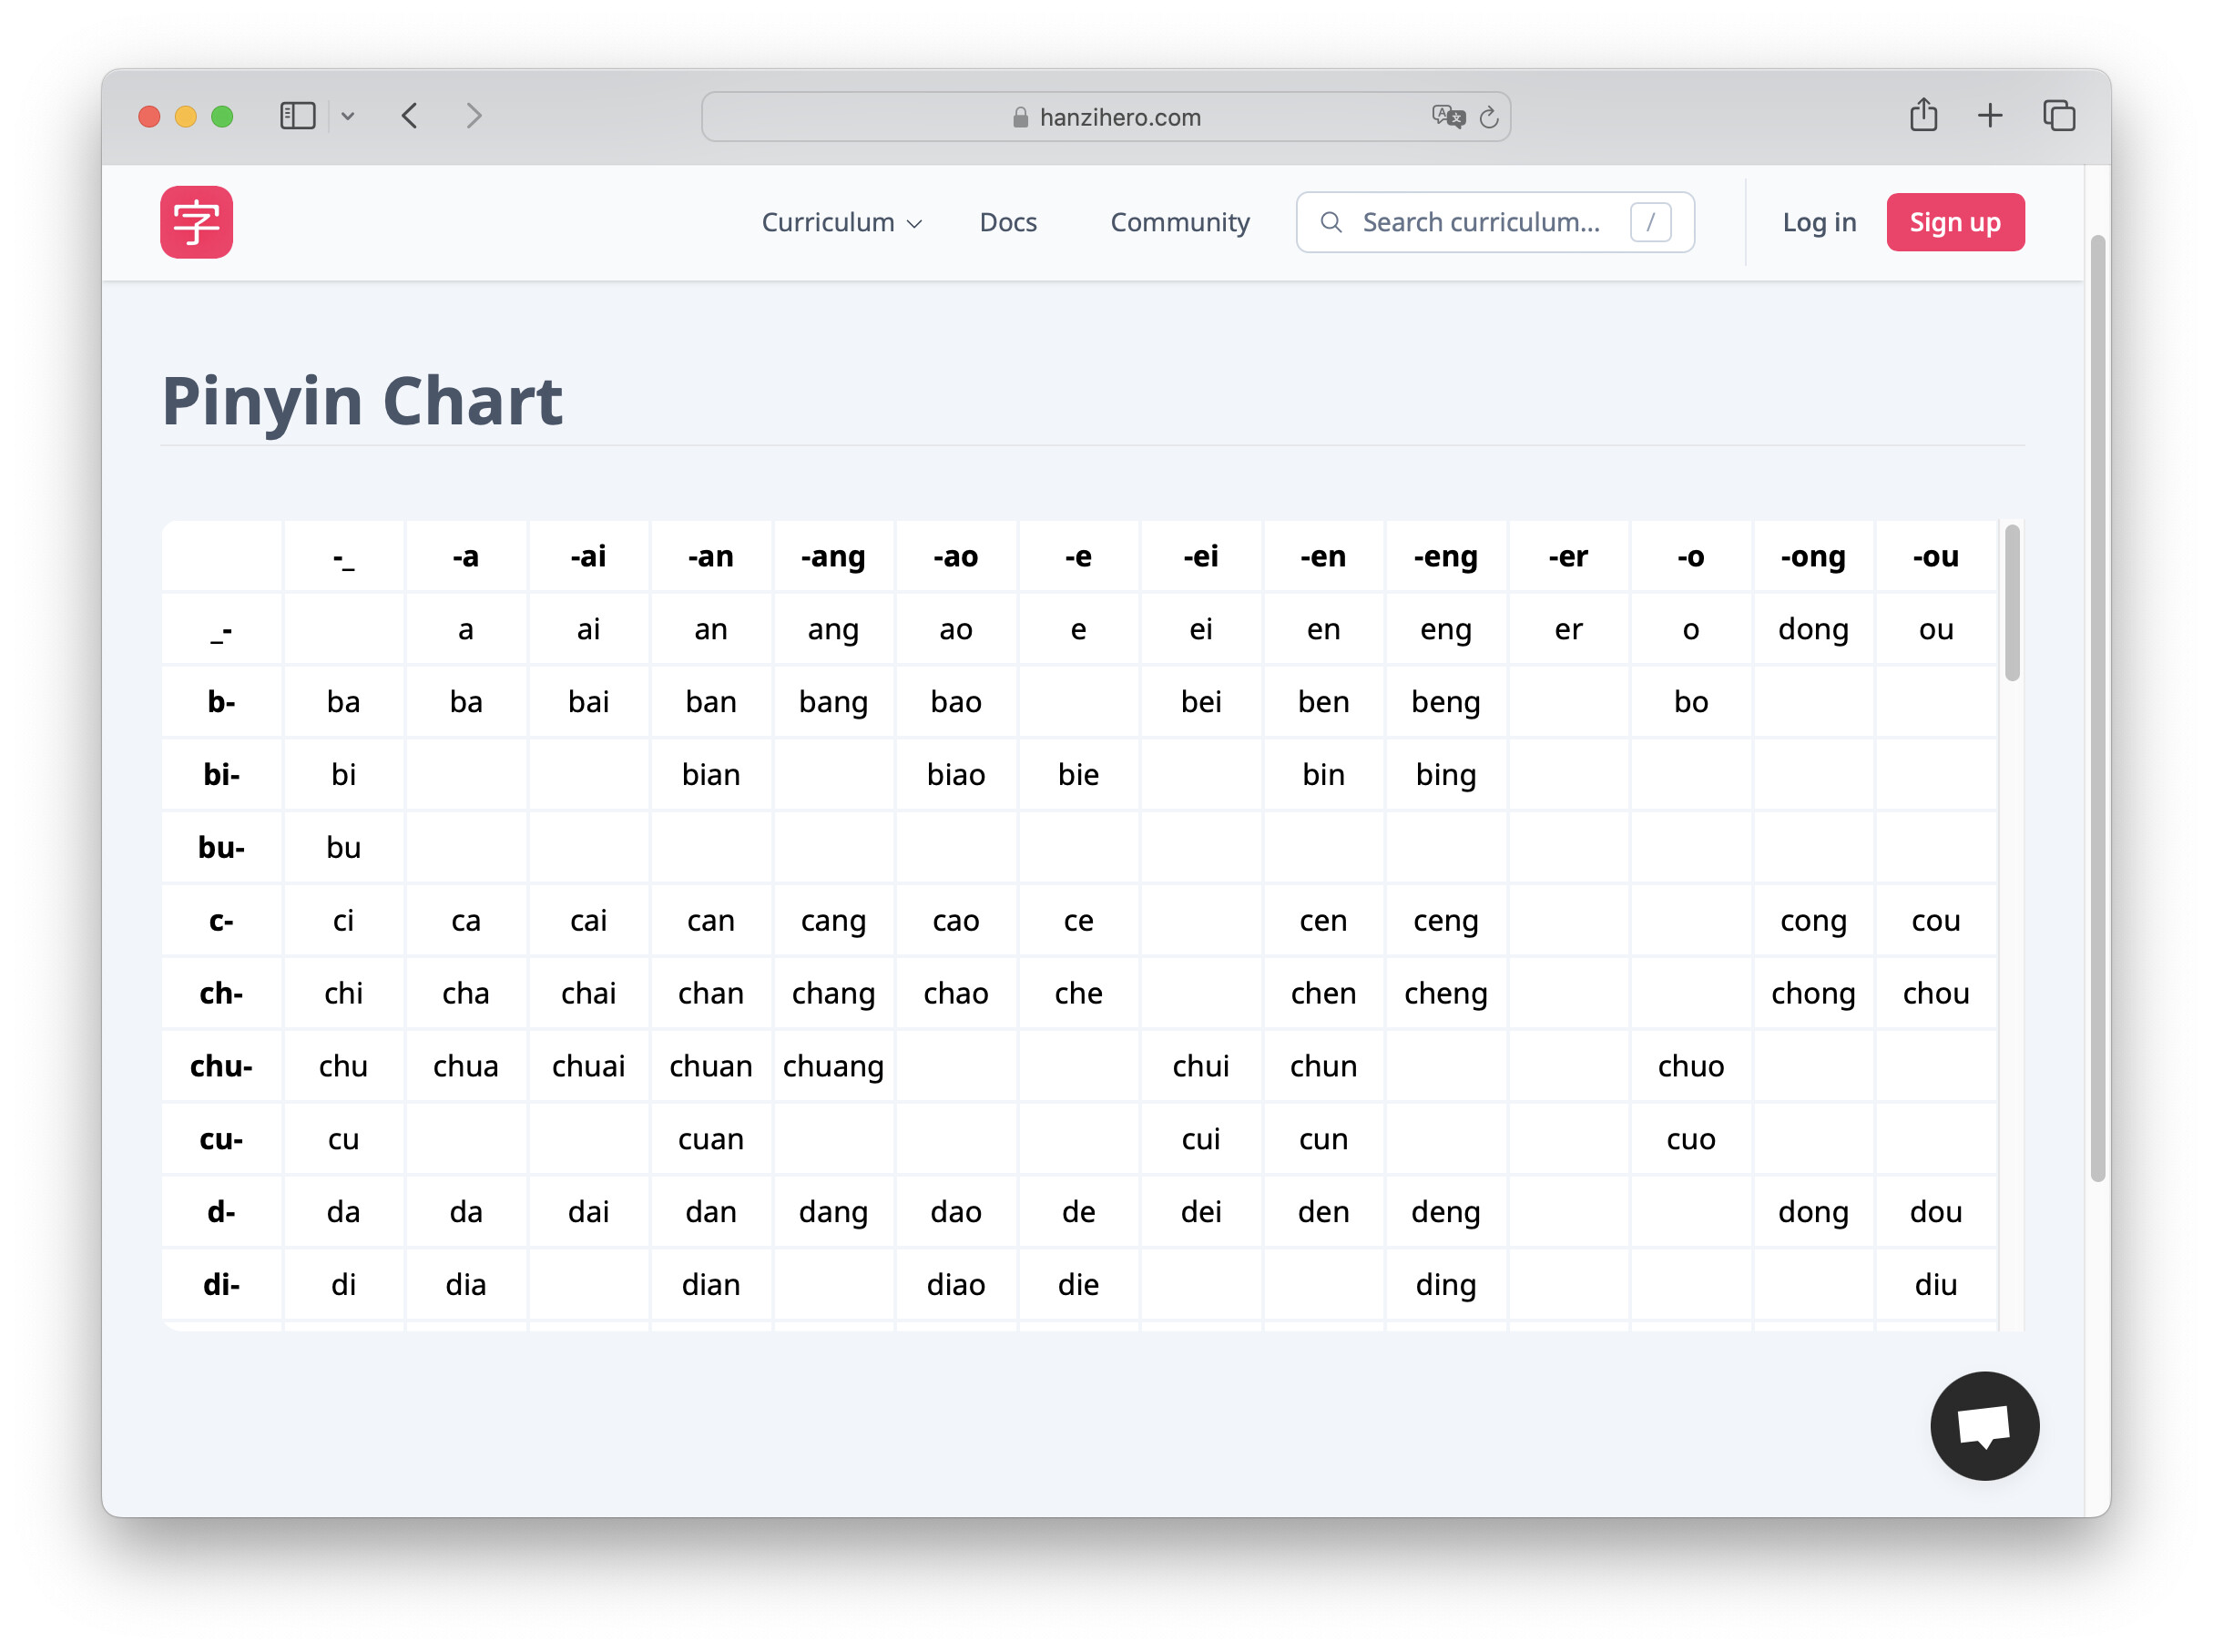
Task: Click the Log in link
Action: [1819, 222]
